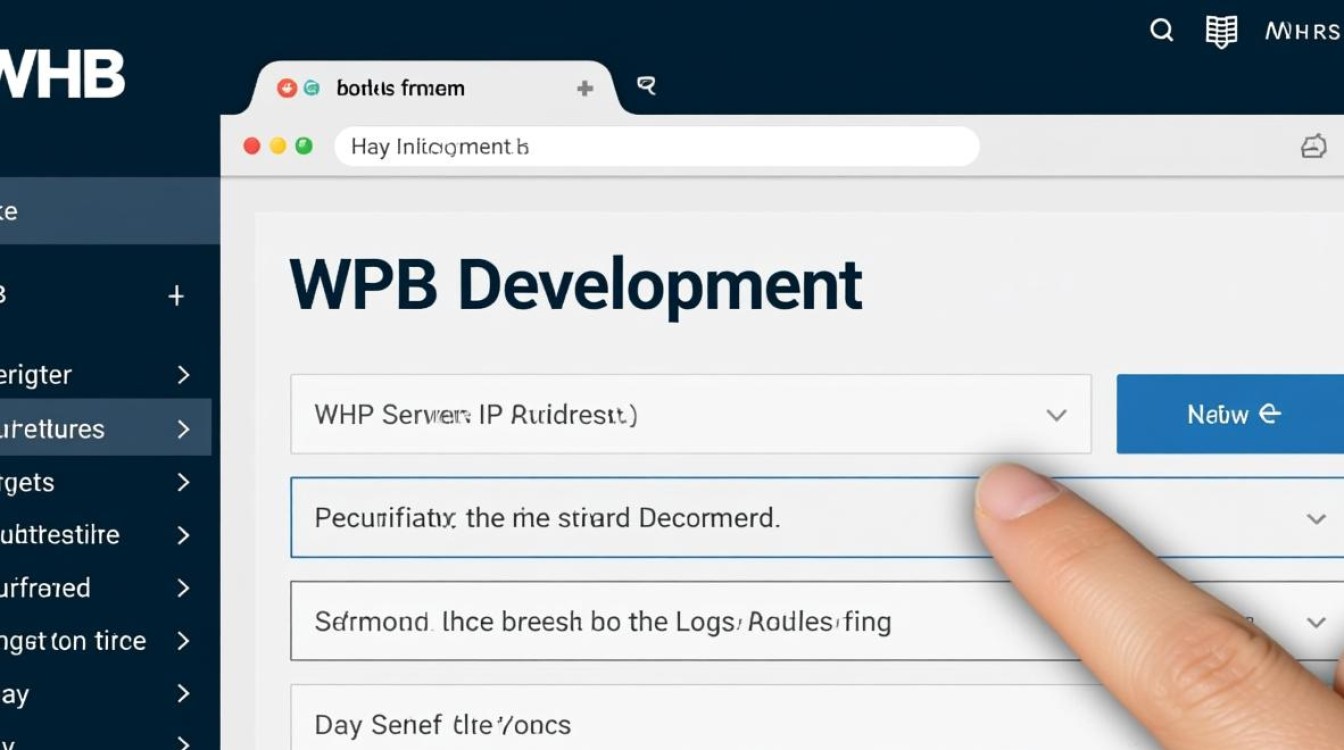Click the plus icon to open new tab

click(585, 88)
